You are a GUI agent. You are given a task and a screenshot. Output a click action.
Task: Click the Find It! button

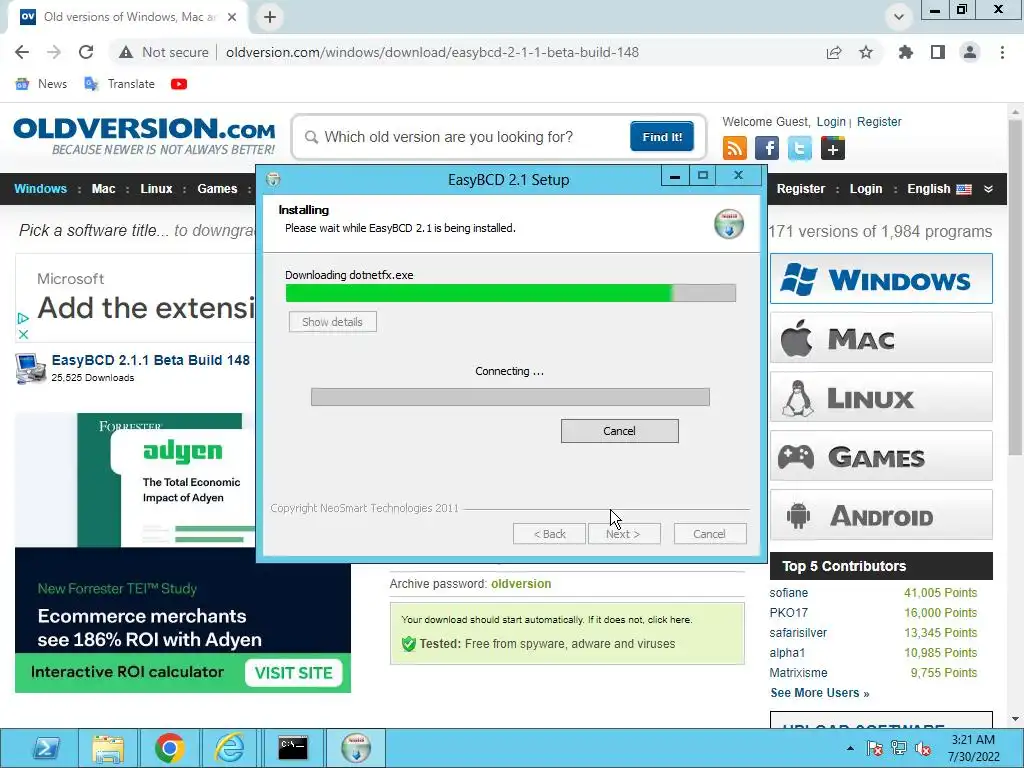(662, 136)
